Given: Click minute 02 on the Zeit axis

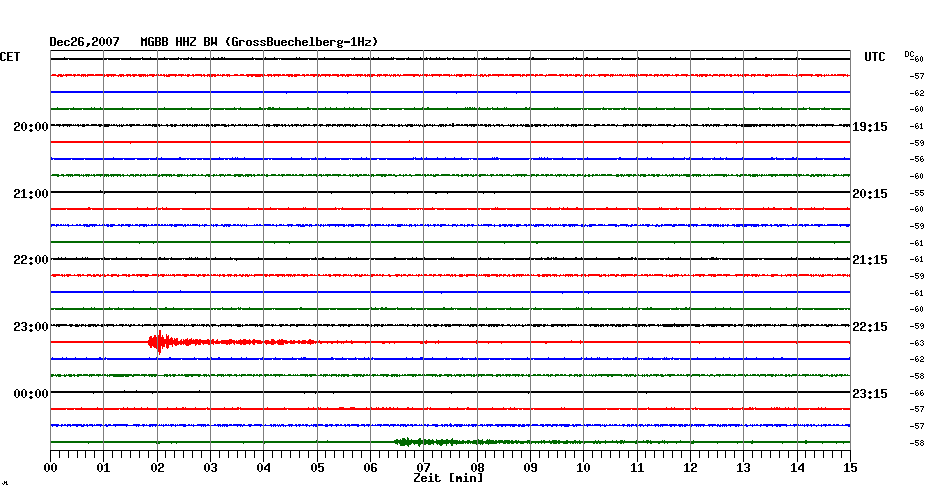Looking at the screenshot, I should click(157, 468).
